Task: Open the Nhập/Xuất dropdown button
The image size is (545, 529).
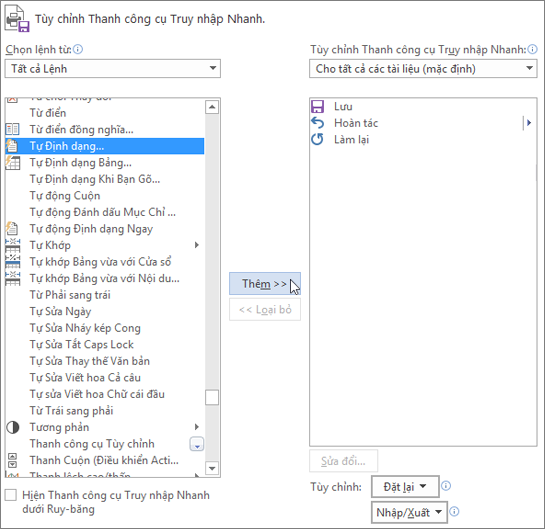Action: pos(409,512)
